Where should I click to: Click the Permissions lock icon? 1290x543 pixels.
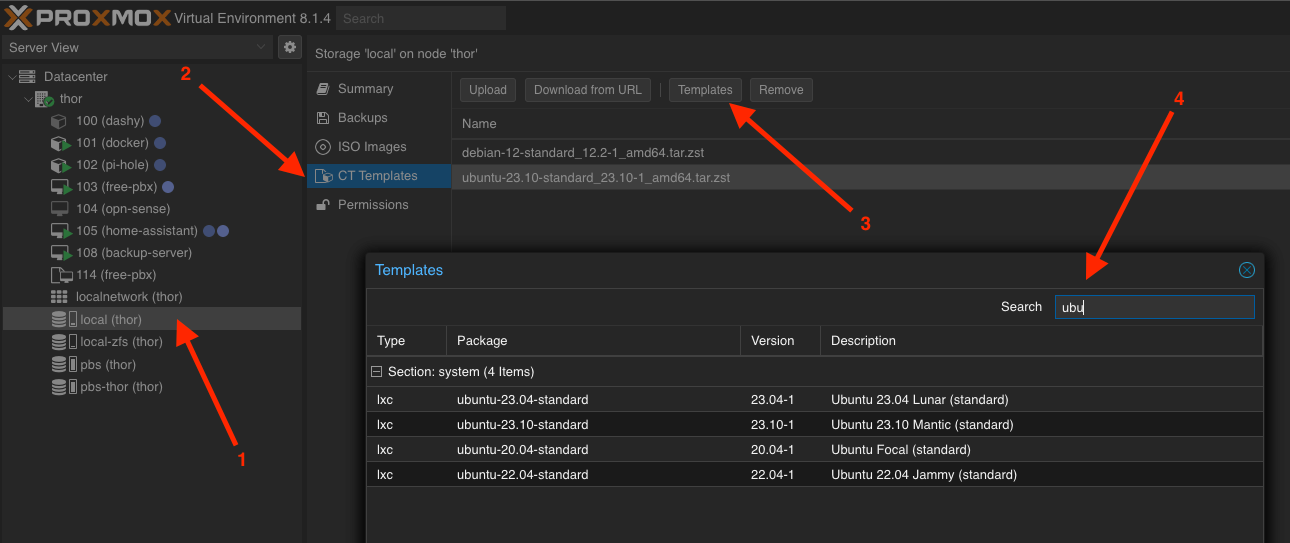coord(323,205)
